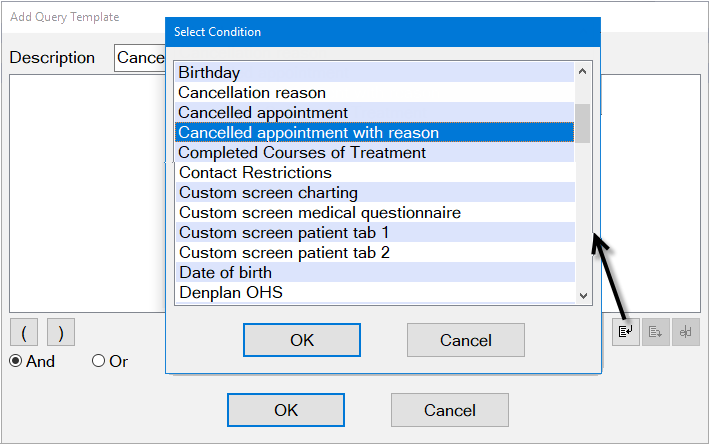The image size is (709, 444).
Task: Click the greyed edit condition icon
Action: coord(685,332)
